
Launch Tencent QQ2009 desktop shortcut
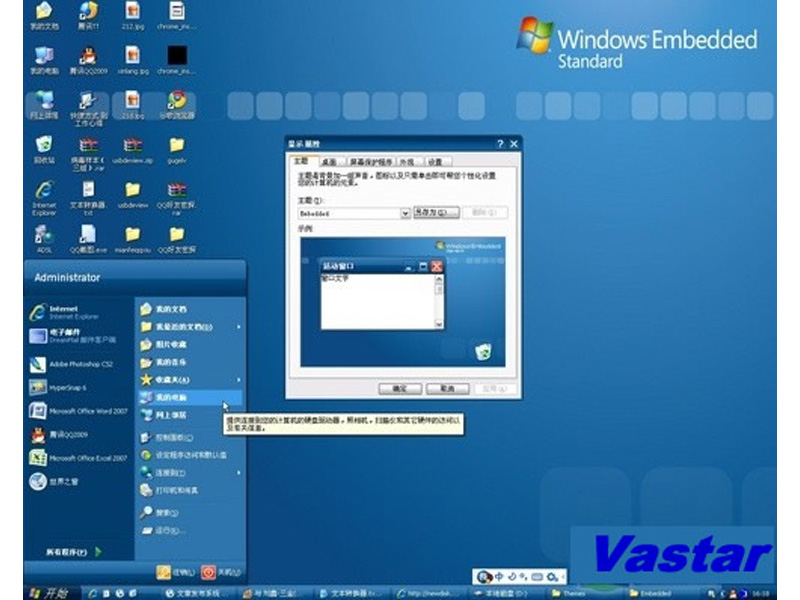pyautogui.click(x=88, y=61)
